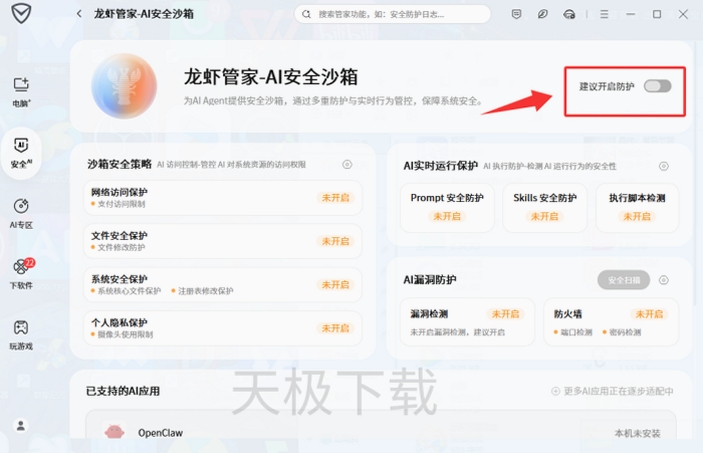This screenshot has width=703, height=453.
Task: Open the 文件安全保护 row
Action: click(223, 241)
